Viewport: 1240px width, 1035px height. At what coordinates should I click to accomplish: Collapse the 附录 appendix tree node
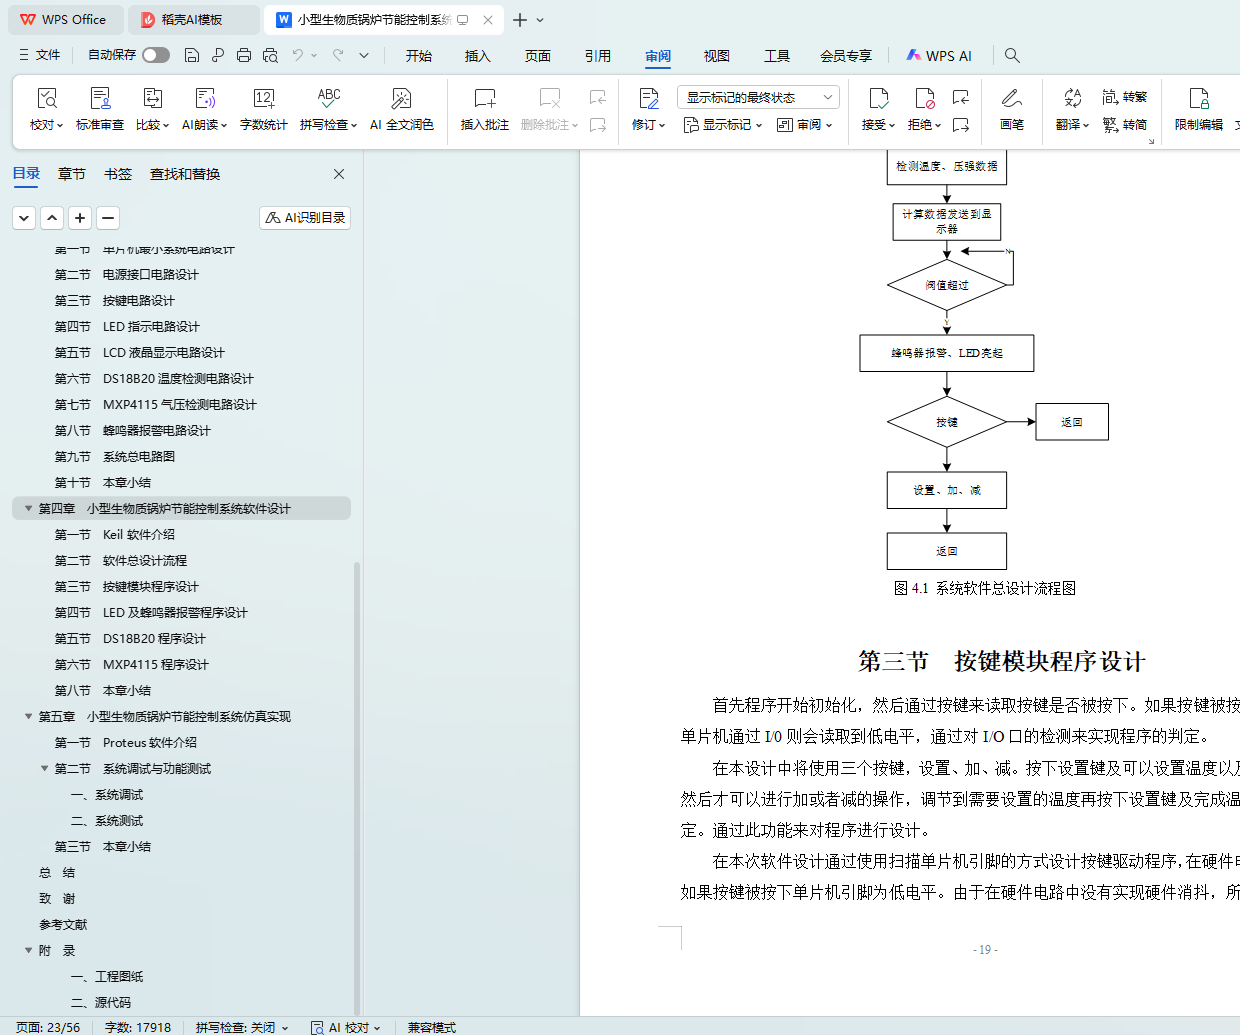(28, 950)
